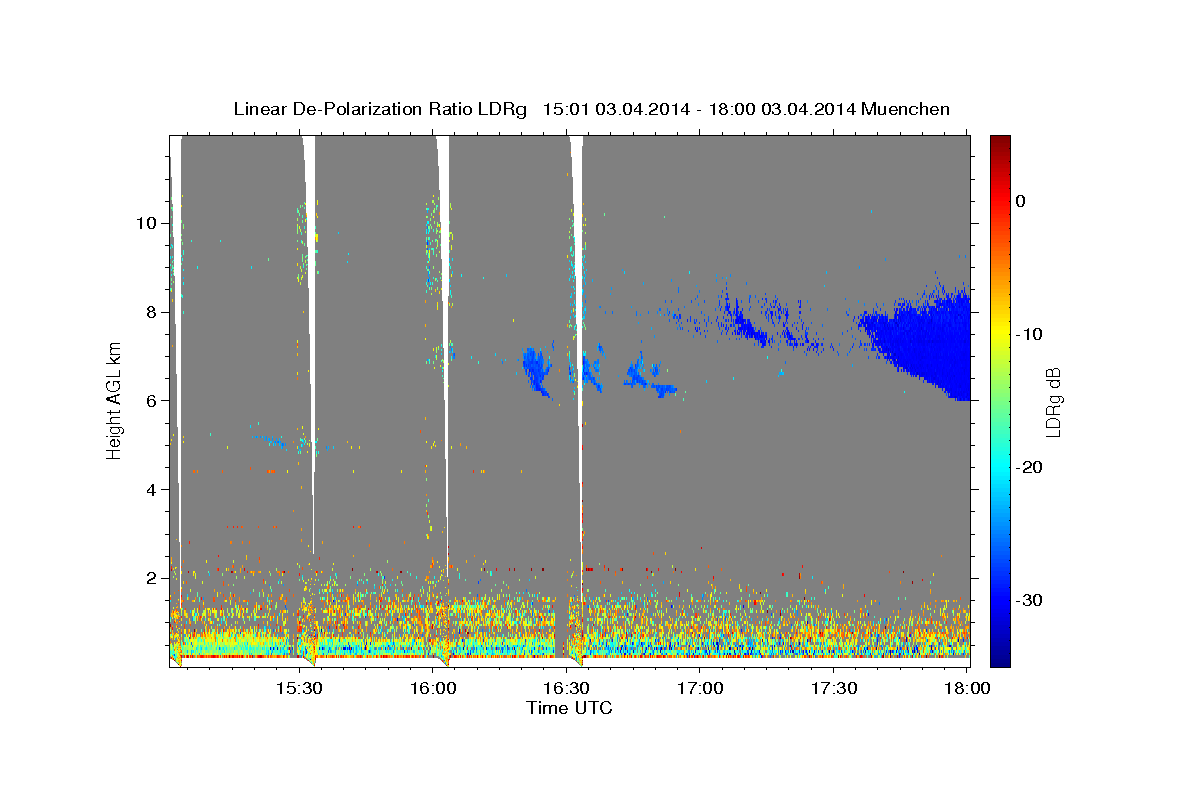
Task: Click the colorbar value label '-30'
Action: pos(1030,600)
